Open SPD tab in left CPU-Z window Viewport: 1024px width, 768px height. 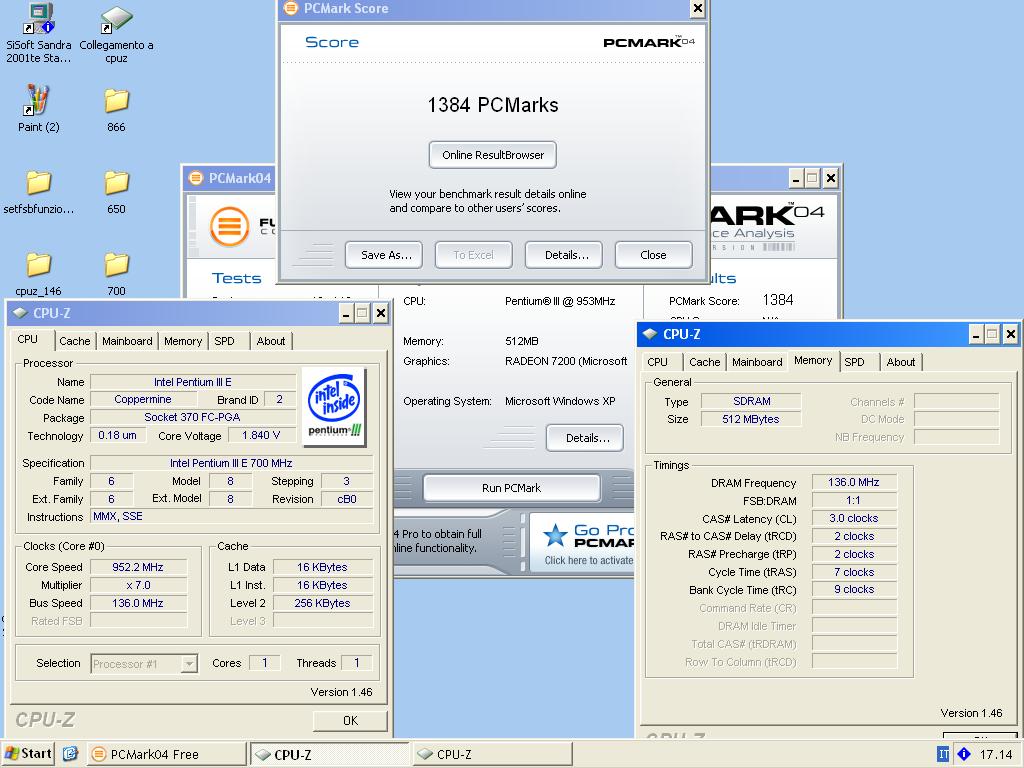tap(224, 341)
